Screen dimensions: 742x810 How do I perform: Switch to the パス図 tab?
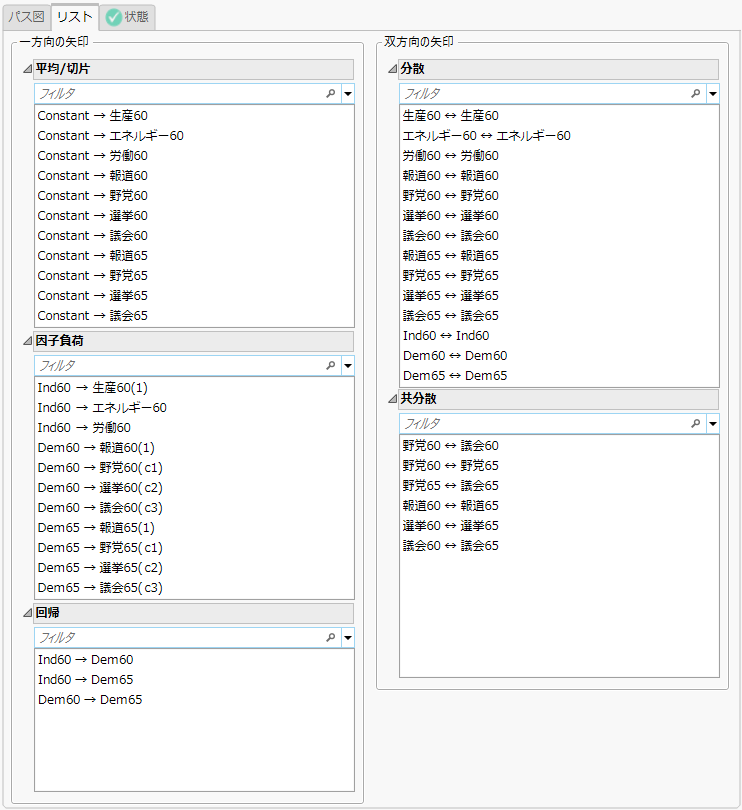point(26,17)
